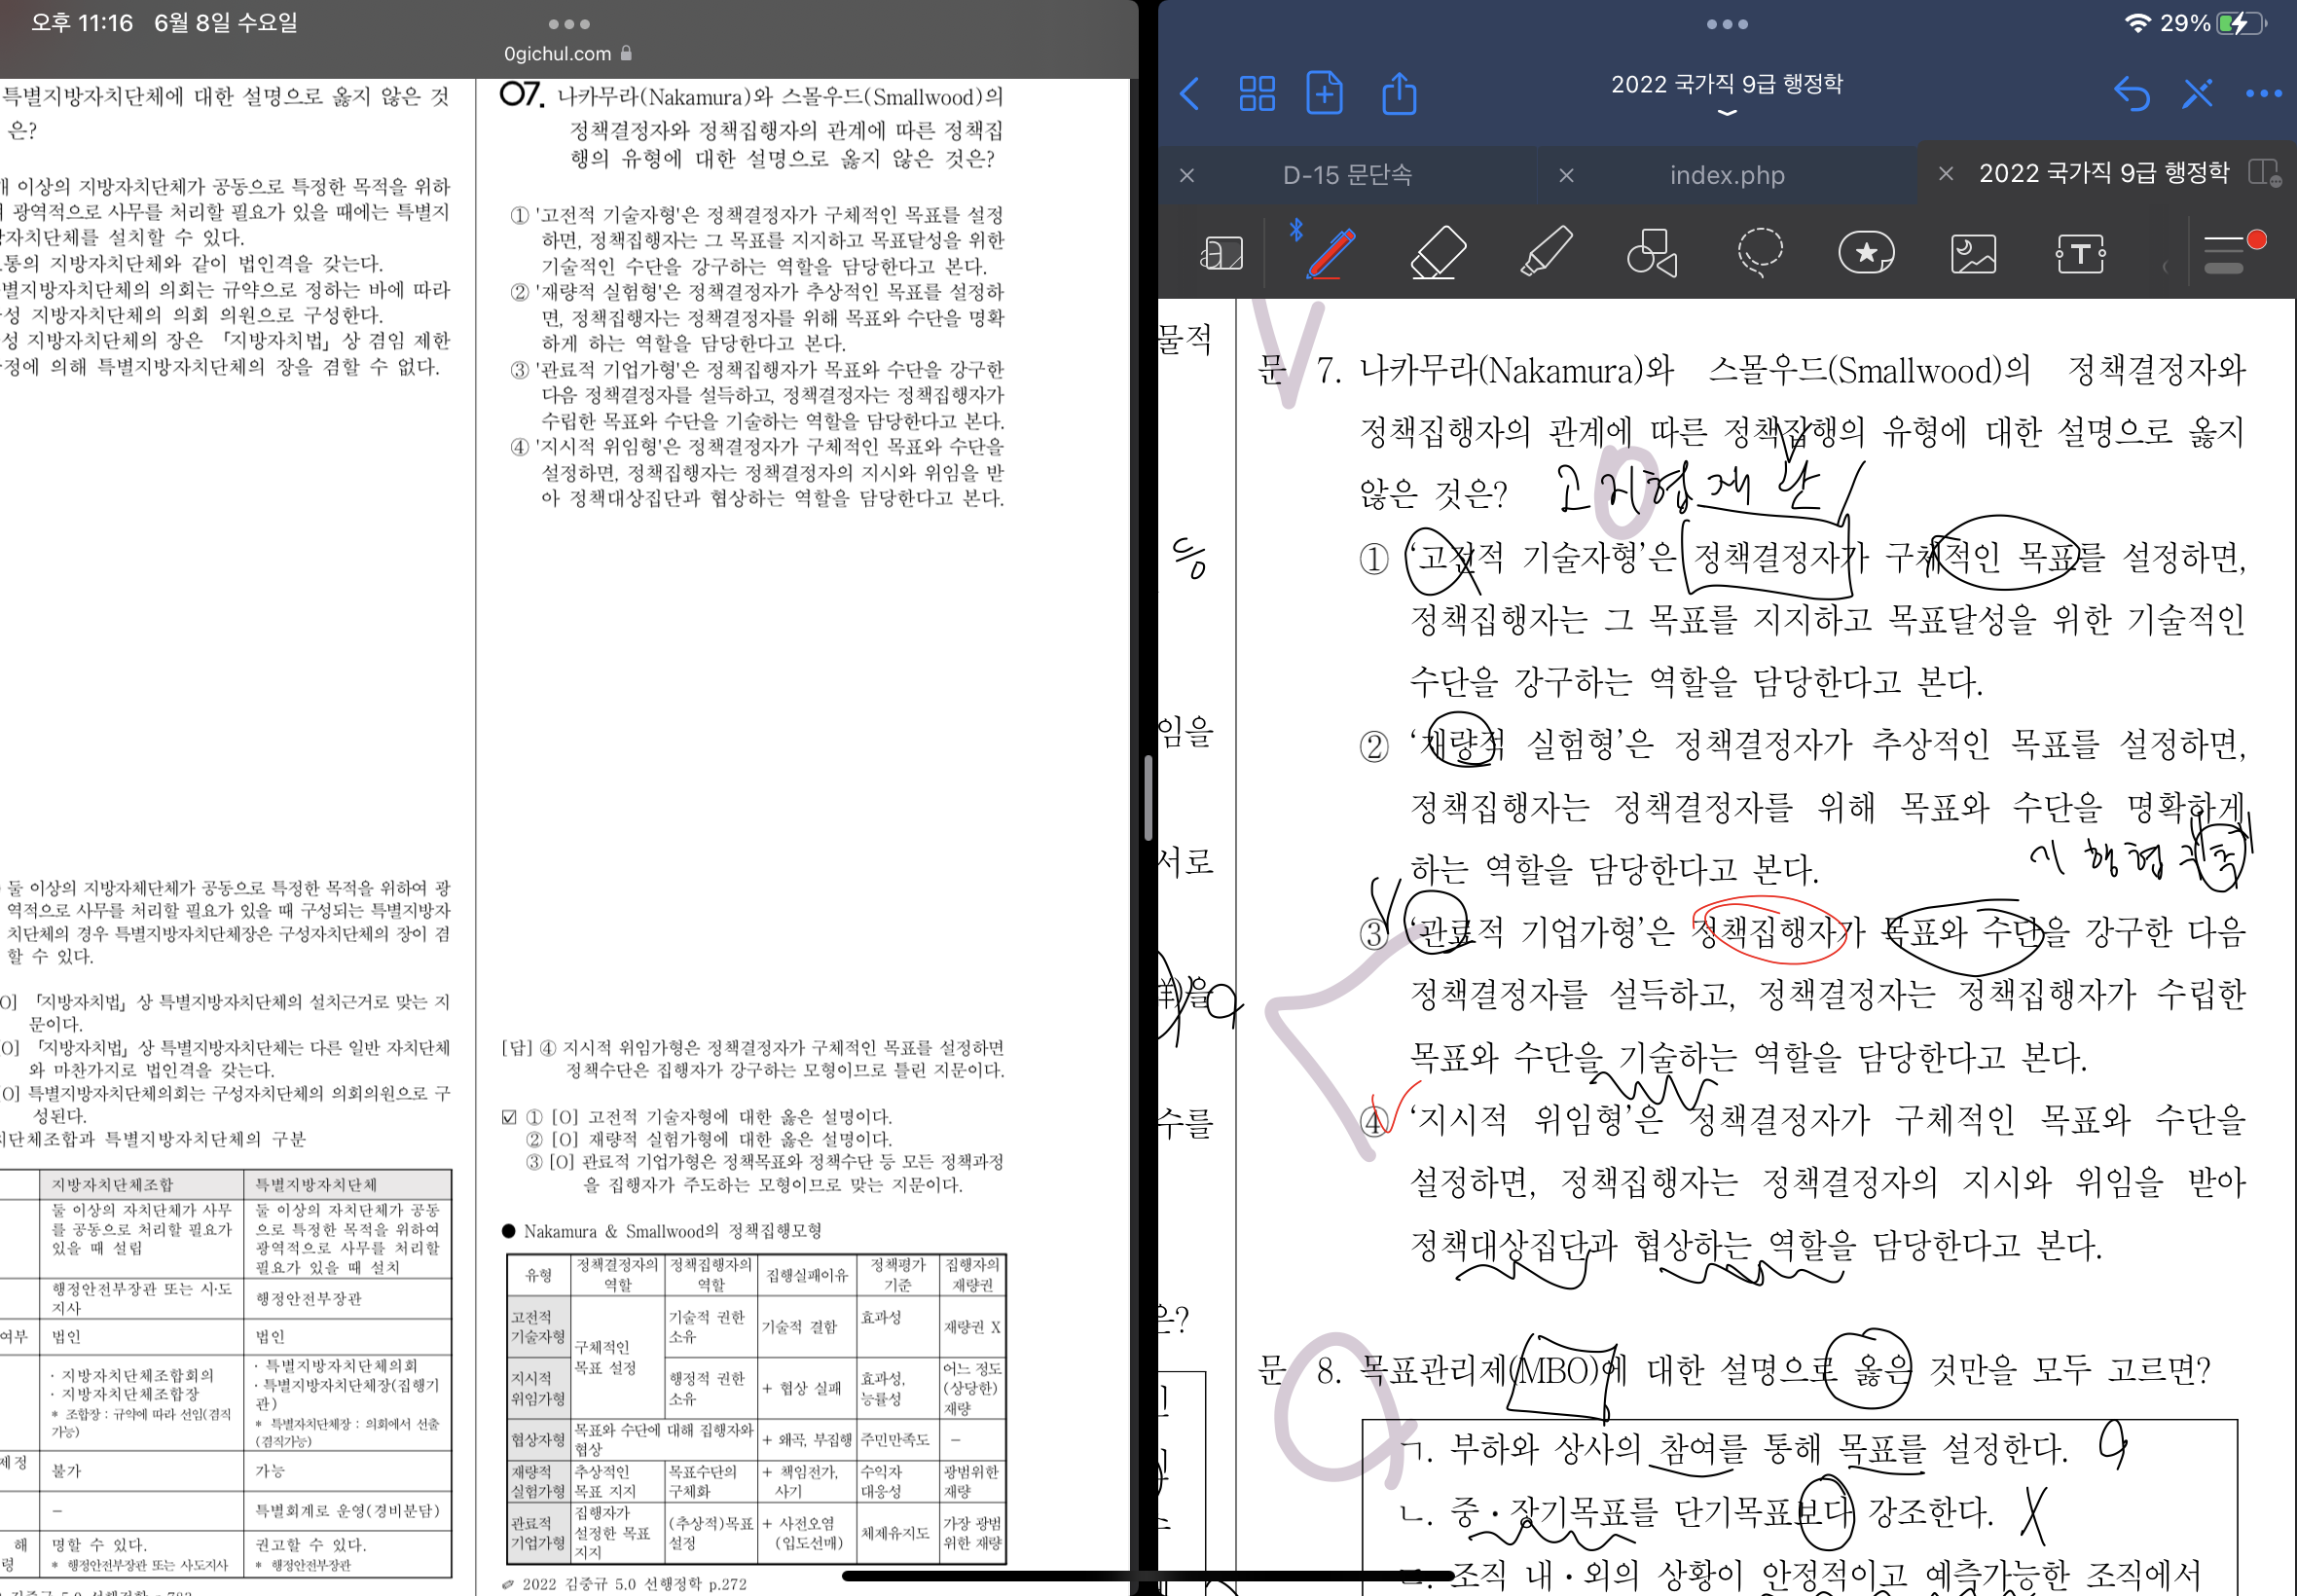The image size is (2297, 1596).
Task: Toggle the zoom window tool
Action: pos(1221,252)
